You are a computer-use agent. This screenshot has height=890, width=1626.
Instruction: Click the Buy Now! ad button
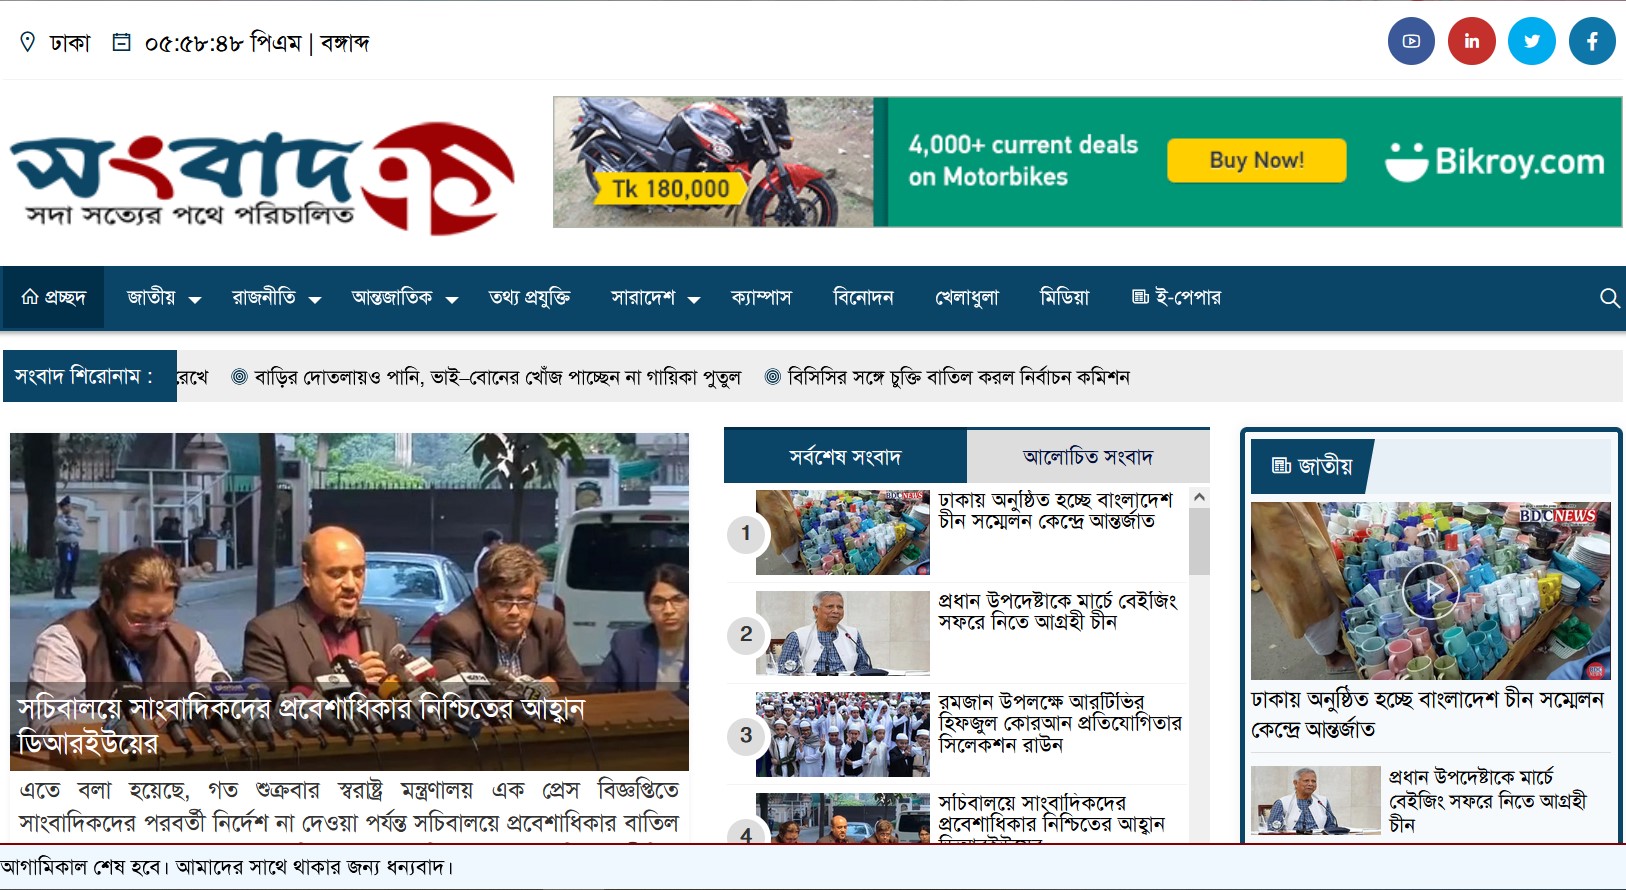tap(1256, 161)
